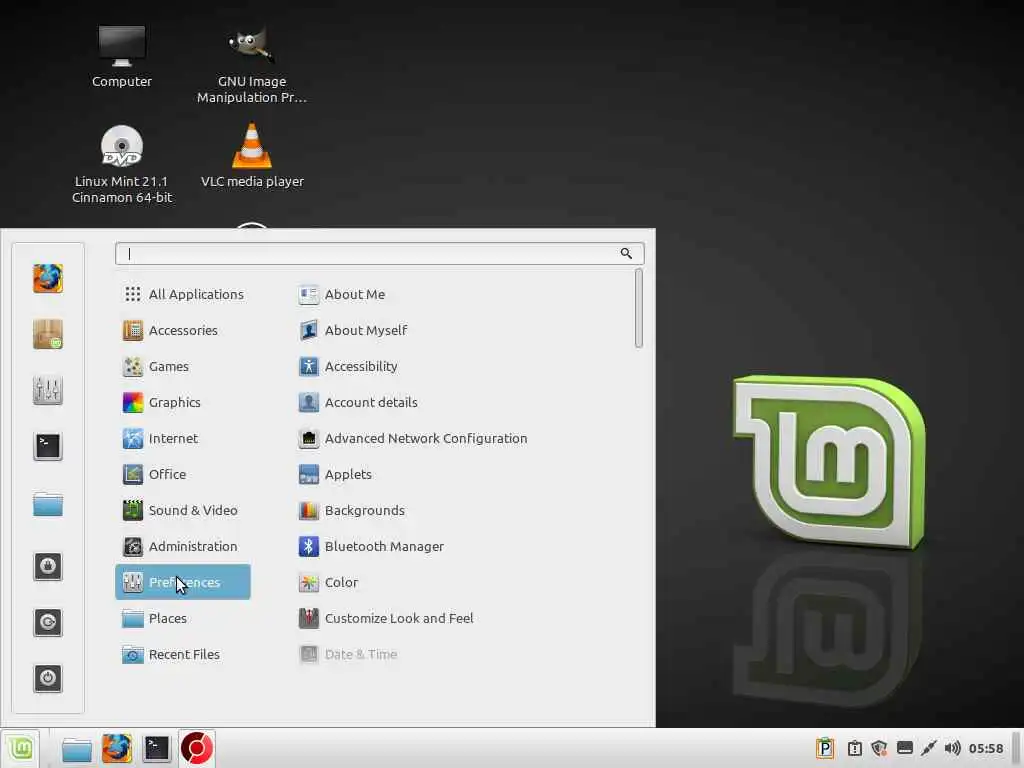
Task: Select the Accessories category
Action: [x=183, y=330]
